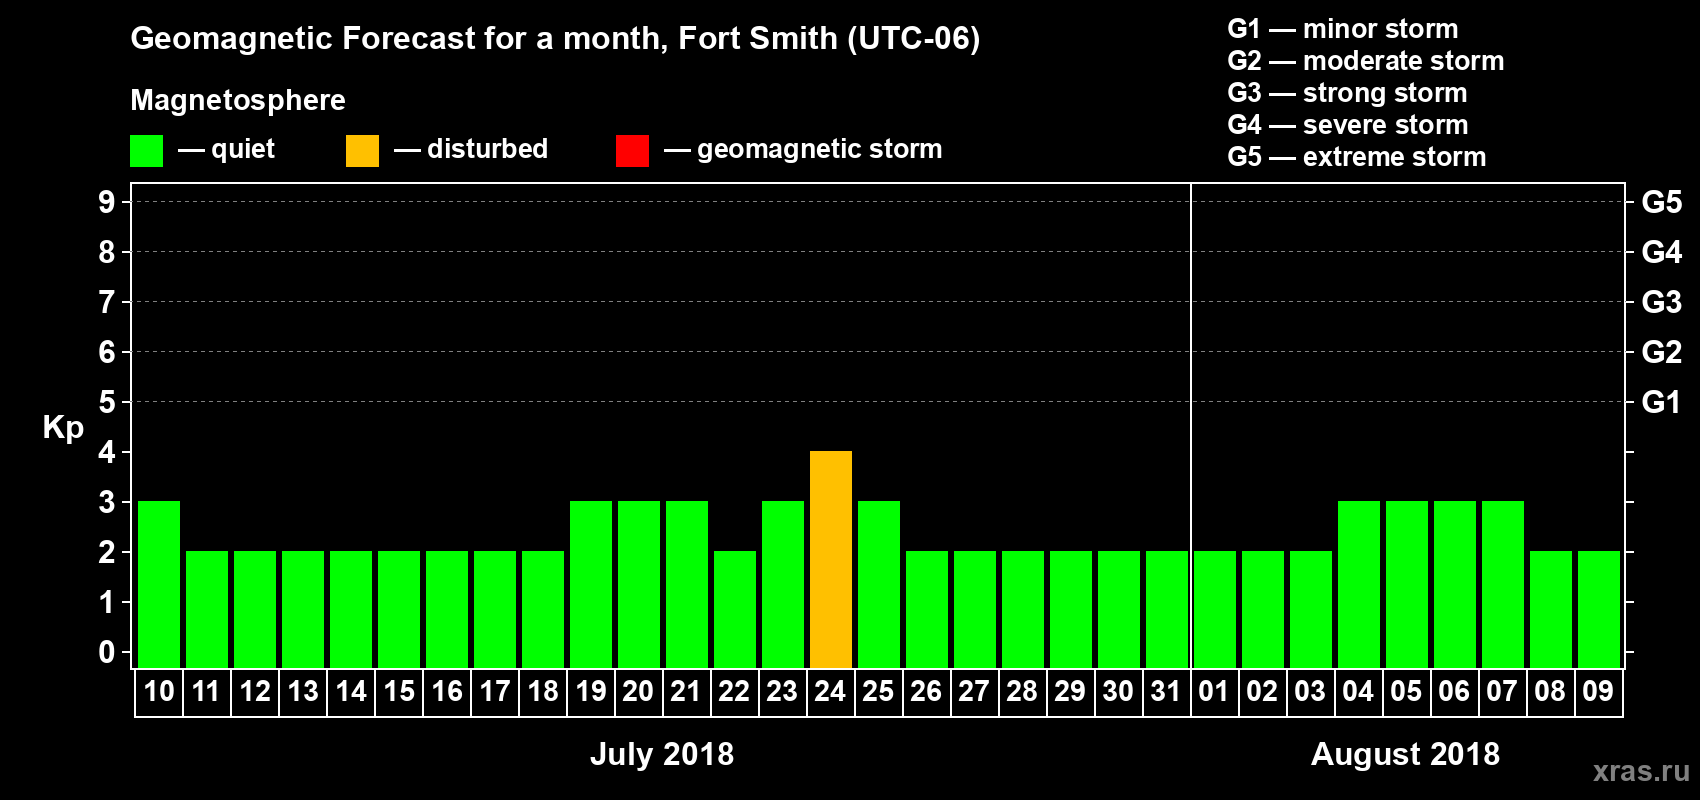1700x800 pixels.
Task: Select the green bar for July 19
Action: (x=591, y=584)
